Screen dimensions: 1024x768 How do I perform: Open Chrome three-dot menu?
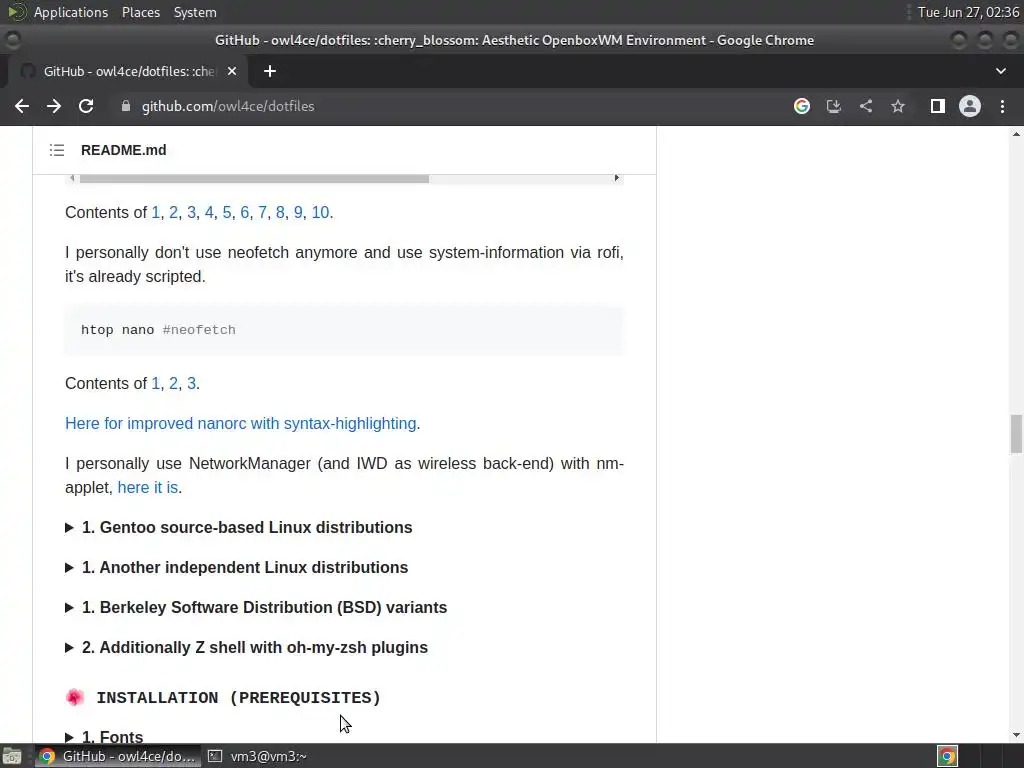point(1002,106)
